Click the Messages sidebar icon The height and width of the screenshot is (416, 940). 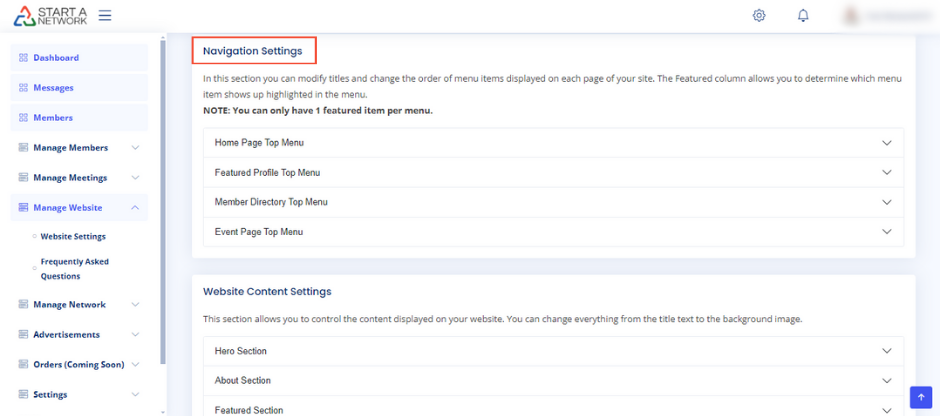click(23, 88)
